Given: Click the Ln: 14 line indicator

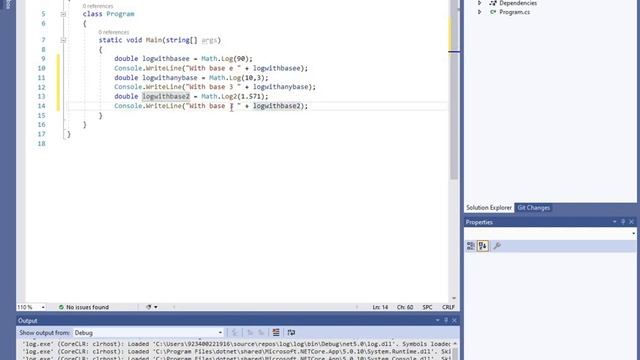Looking at the screenshot, I should [380, 307].
